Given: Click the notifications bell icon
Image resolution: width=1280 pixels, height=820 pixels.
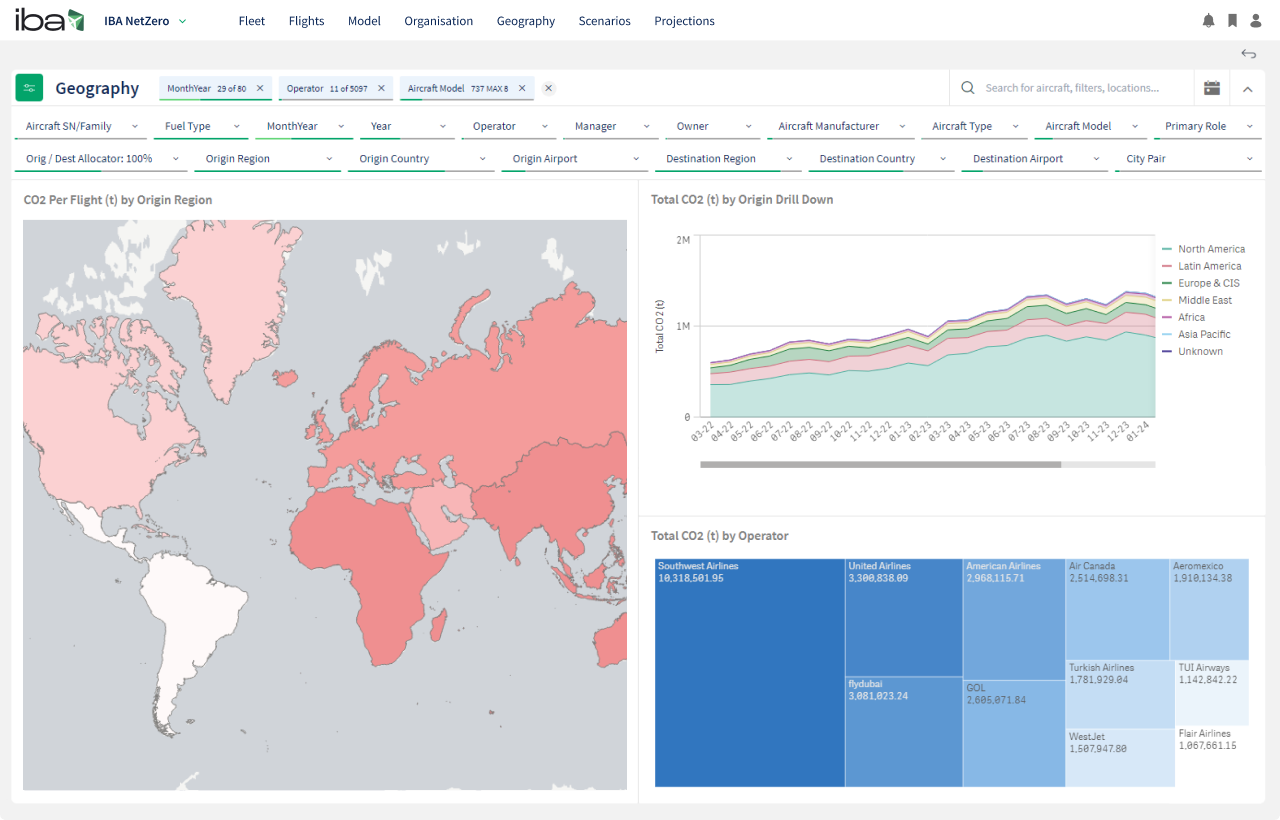Looking at the screenshot, I should (1208, 21).
